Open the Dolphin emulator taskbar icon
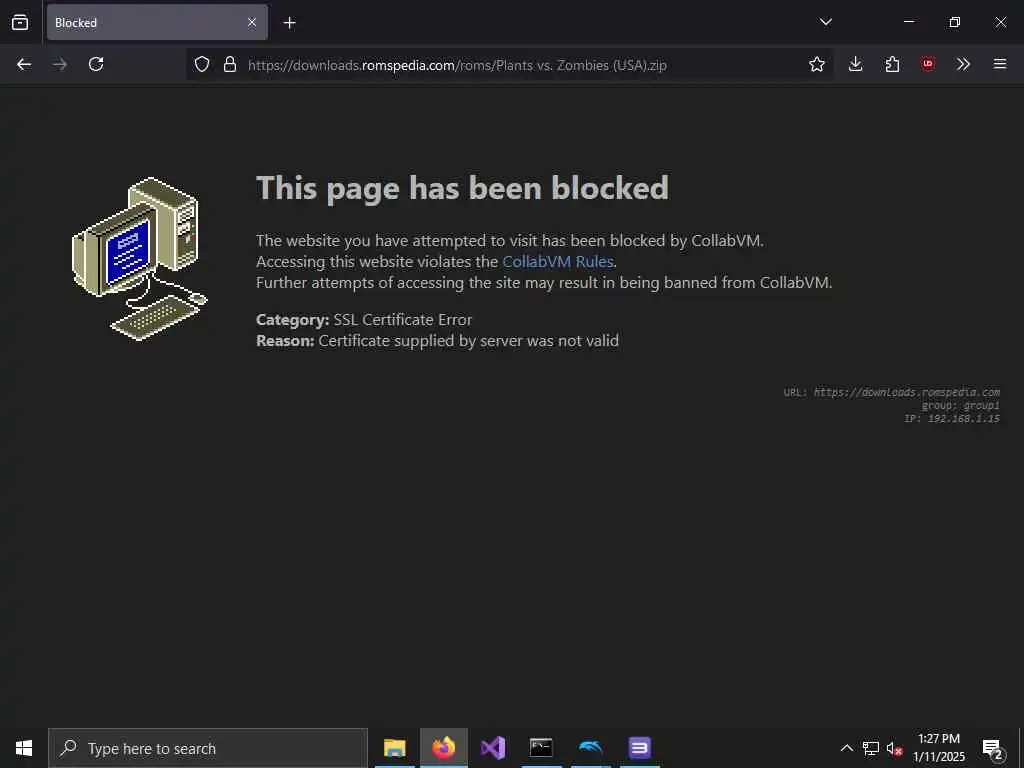1024x768 pixels. 590,748
